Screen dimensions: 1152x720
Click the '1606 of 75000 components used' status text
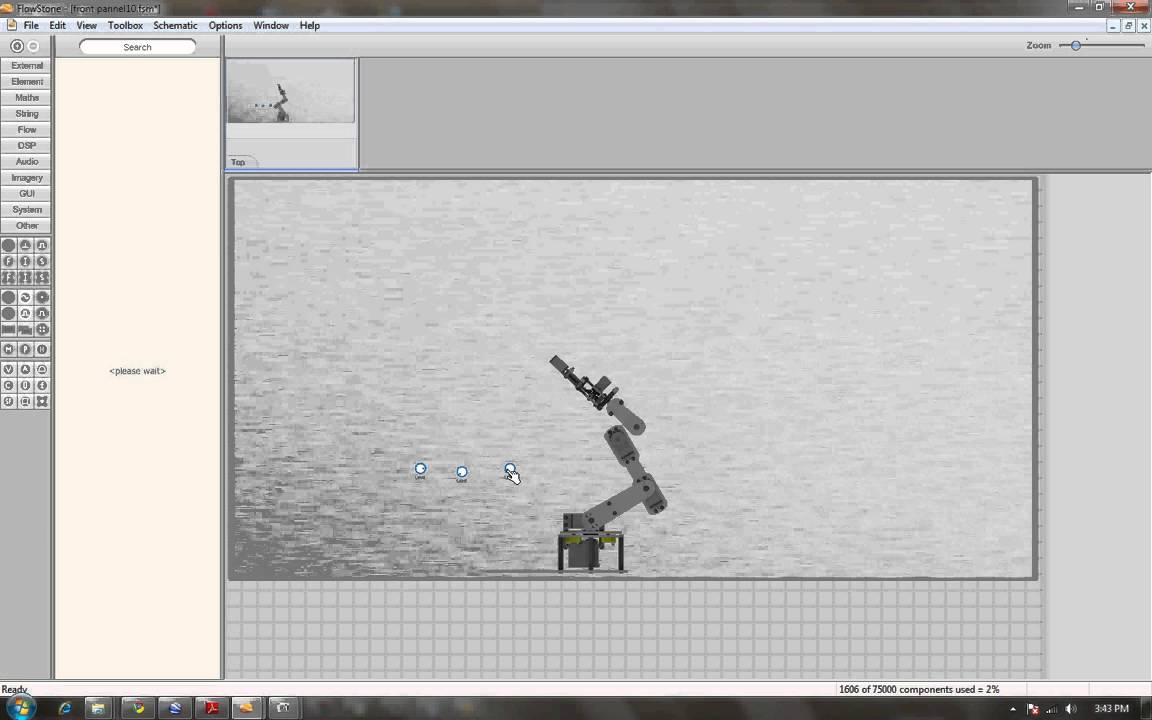(x=919, y=689)
